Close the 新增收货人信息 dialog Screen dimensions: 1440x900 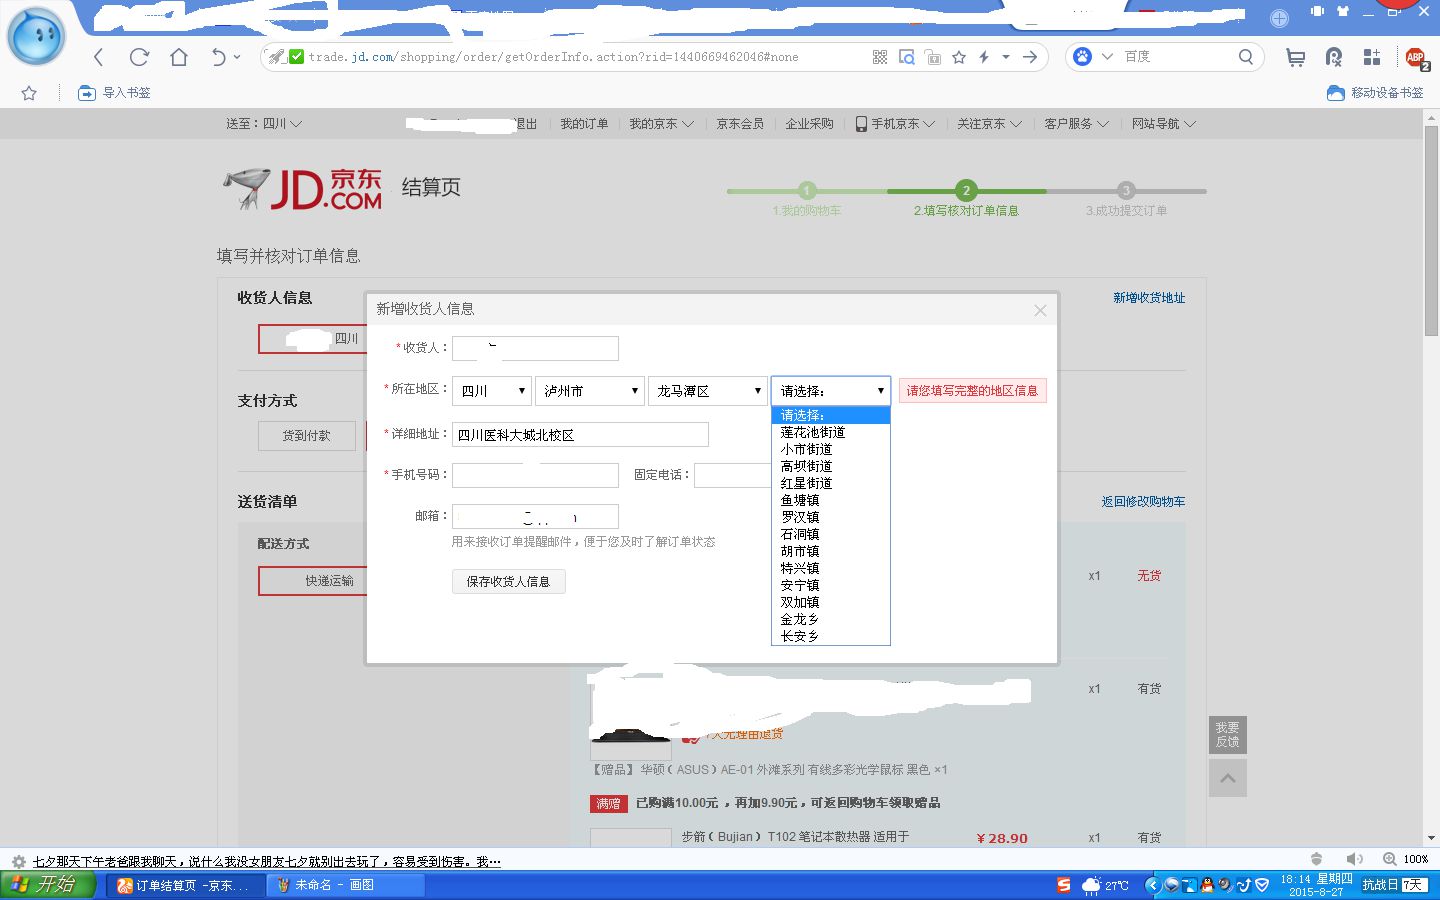click(x=1040, y=310)
